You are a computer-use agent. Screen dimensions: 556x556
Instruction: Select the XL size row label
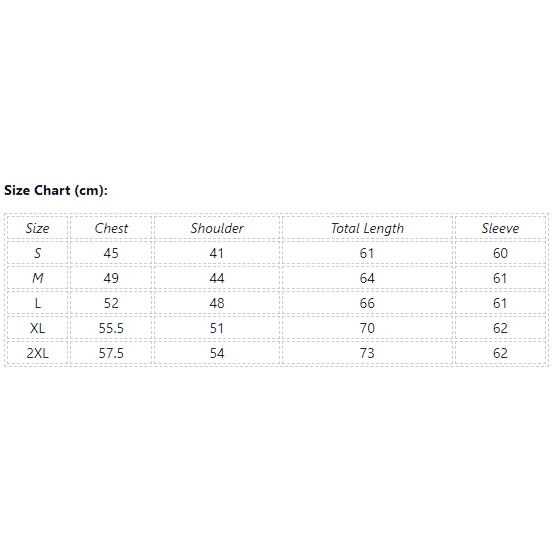pyautogui.click(x=37, y=328)
